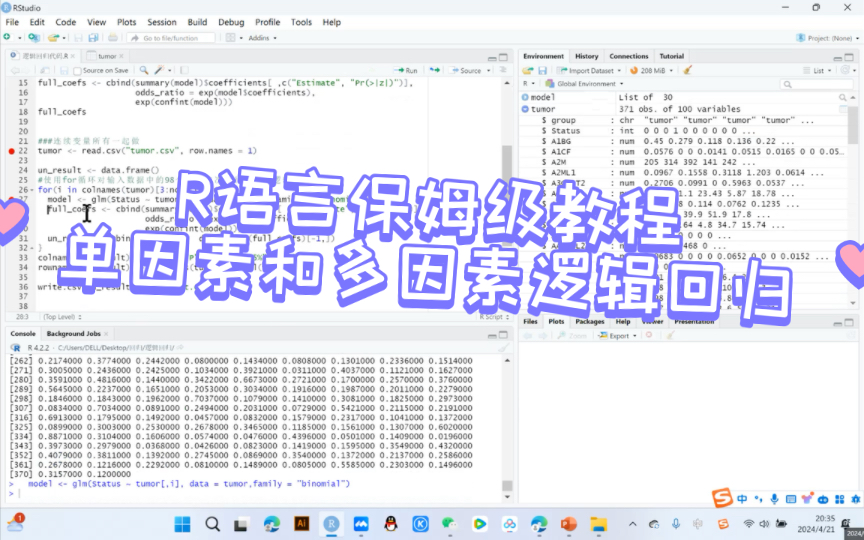Open the Global Environment dropdown

(x=584, y=84)
